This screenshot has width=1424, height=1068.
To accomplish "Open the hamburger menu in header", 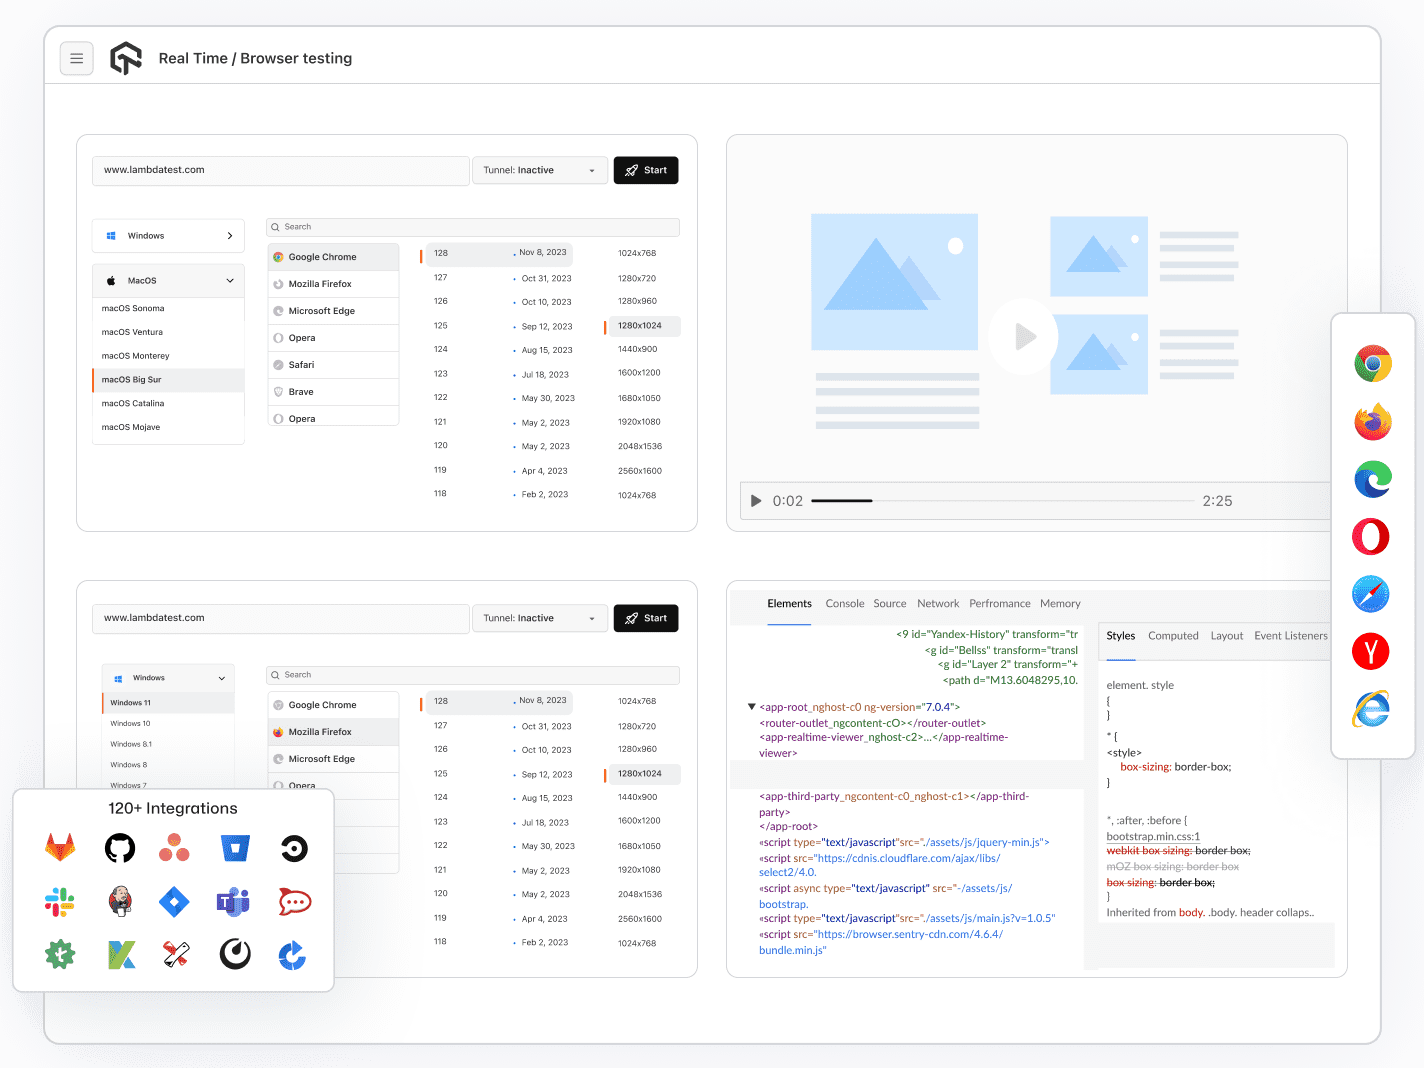I will (76, 59).
